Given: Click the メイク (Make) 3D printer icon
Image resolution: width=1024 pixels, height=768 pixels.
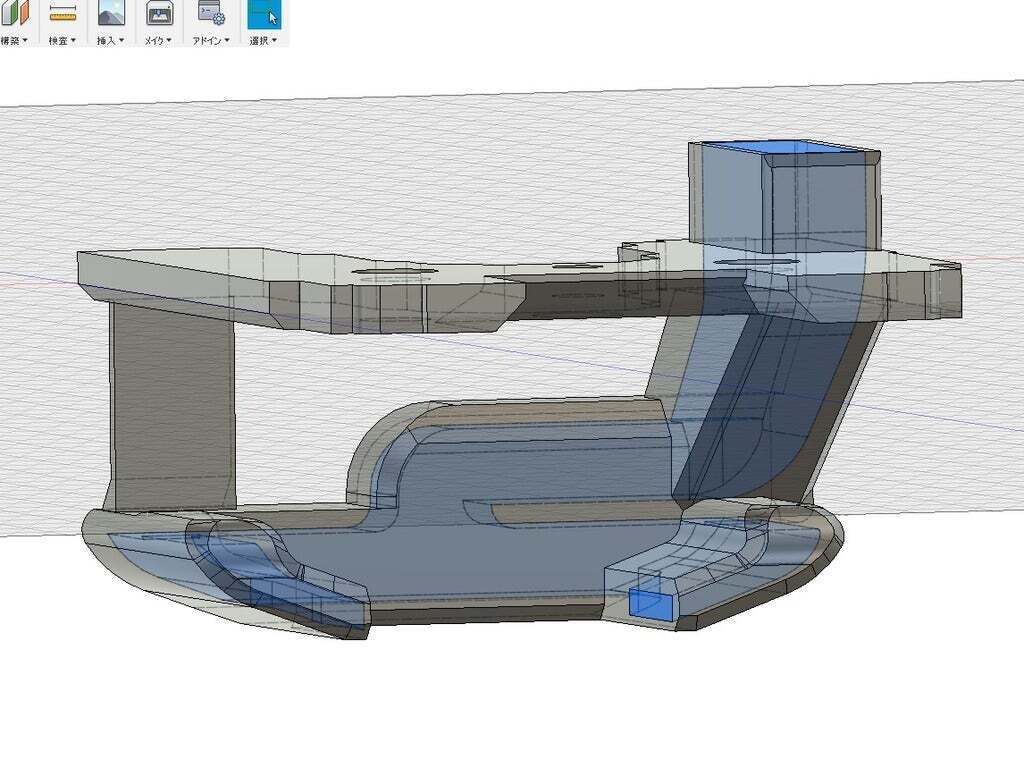Looking at the screenshot, I should tap(161, 15).
